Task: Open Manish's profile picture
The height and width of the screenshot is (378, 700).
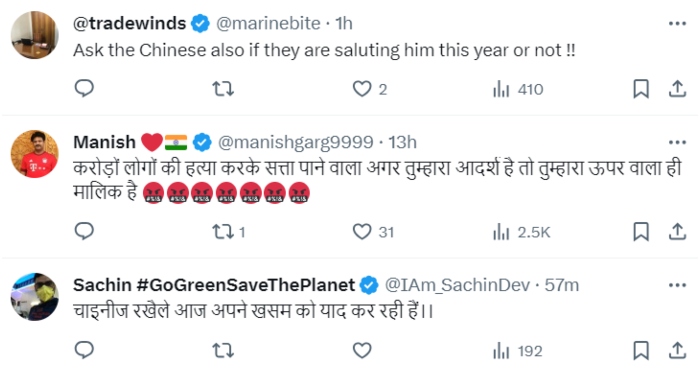Action: (x=34, y=154)
